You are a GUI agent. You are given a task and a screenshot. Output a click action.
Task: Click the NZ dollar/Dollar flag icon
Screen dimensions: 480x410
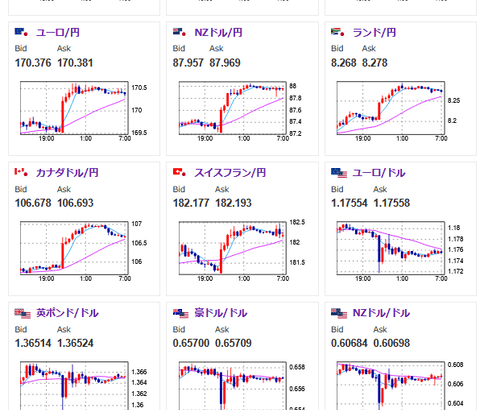339,313
